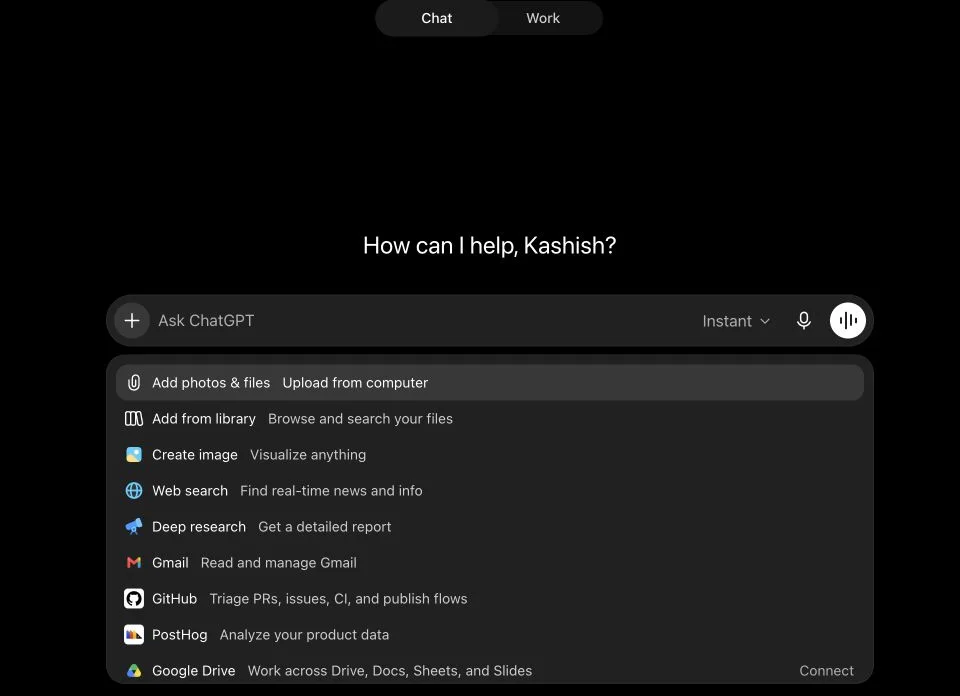Select the Google Drive connector entry
Image resolution: width=960 pixels, height=696 pixels.
[490, 671]
